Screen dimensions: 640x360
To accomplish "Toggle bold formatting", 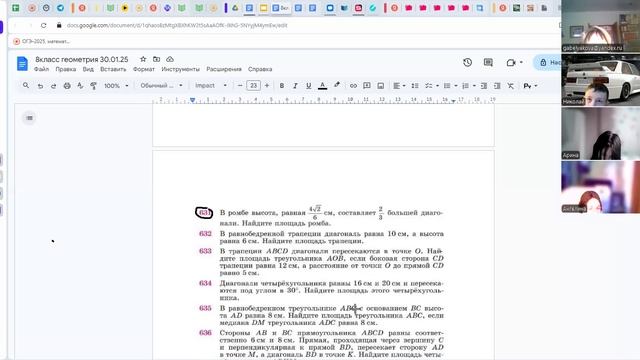I will tap(281, 86).
